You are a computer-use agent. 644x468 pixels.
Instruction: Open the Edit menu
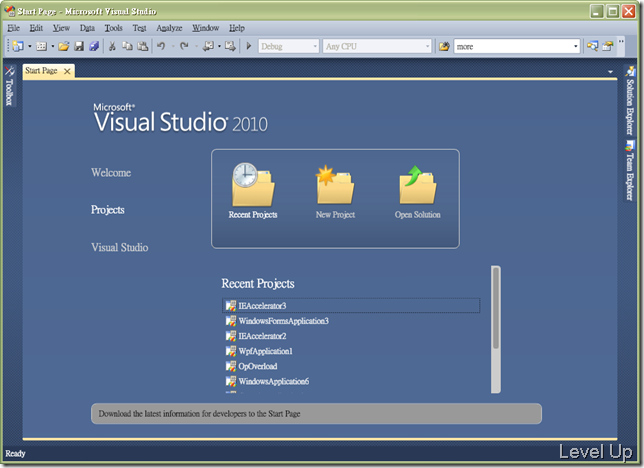(36, 28)
